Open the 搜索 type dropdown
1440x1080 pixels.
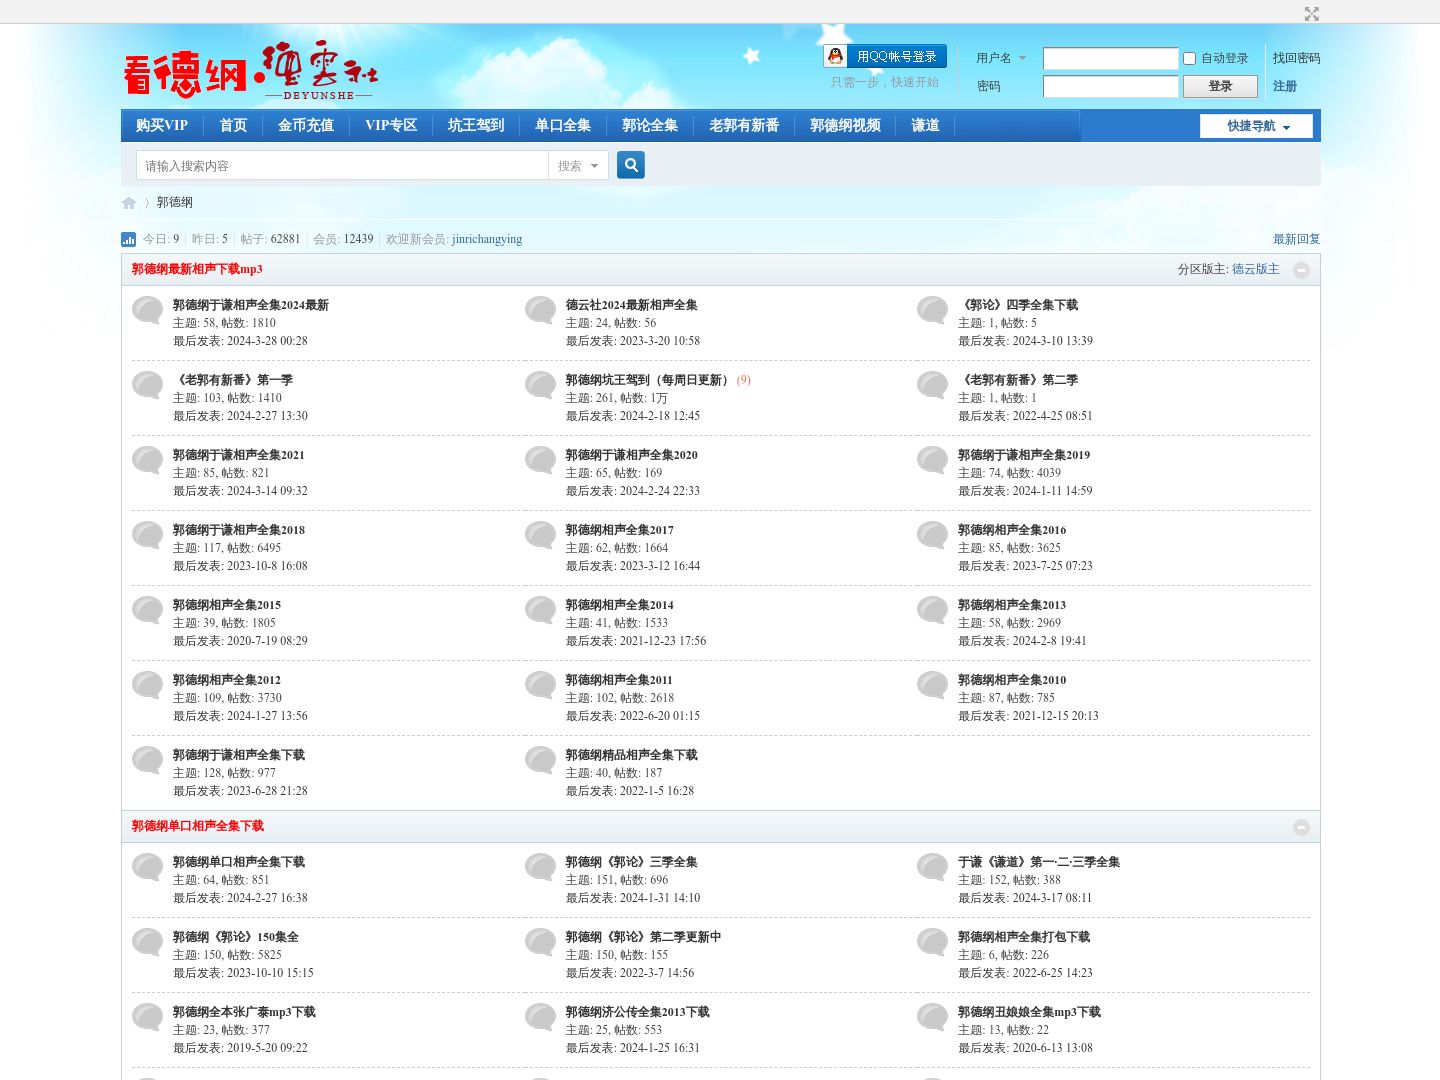coord(578,166)
